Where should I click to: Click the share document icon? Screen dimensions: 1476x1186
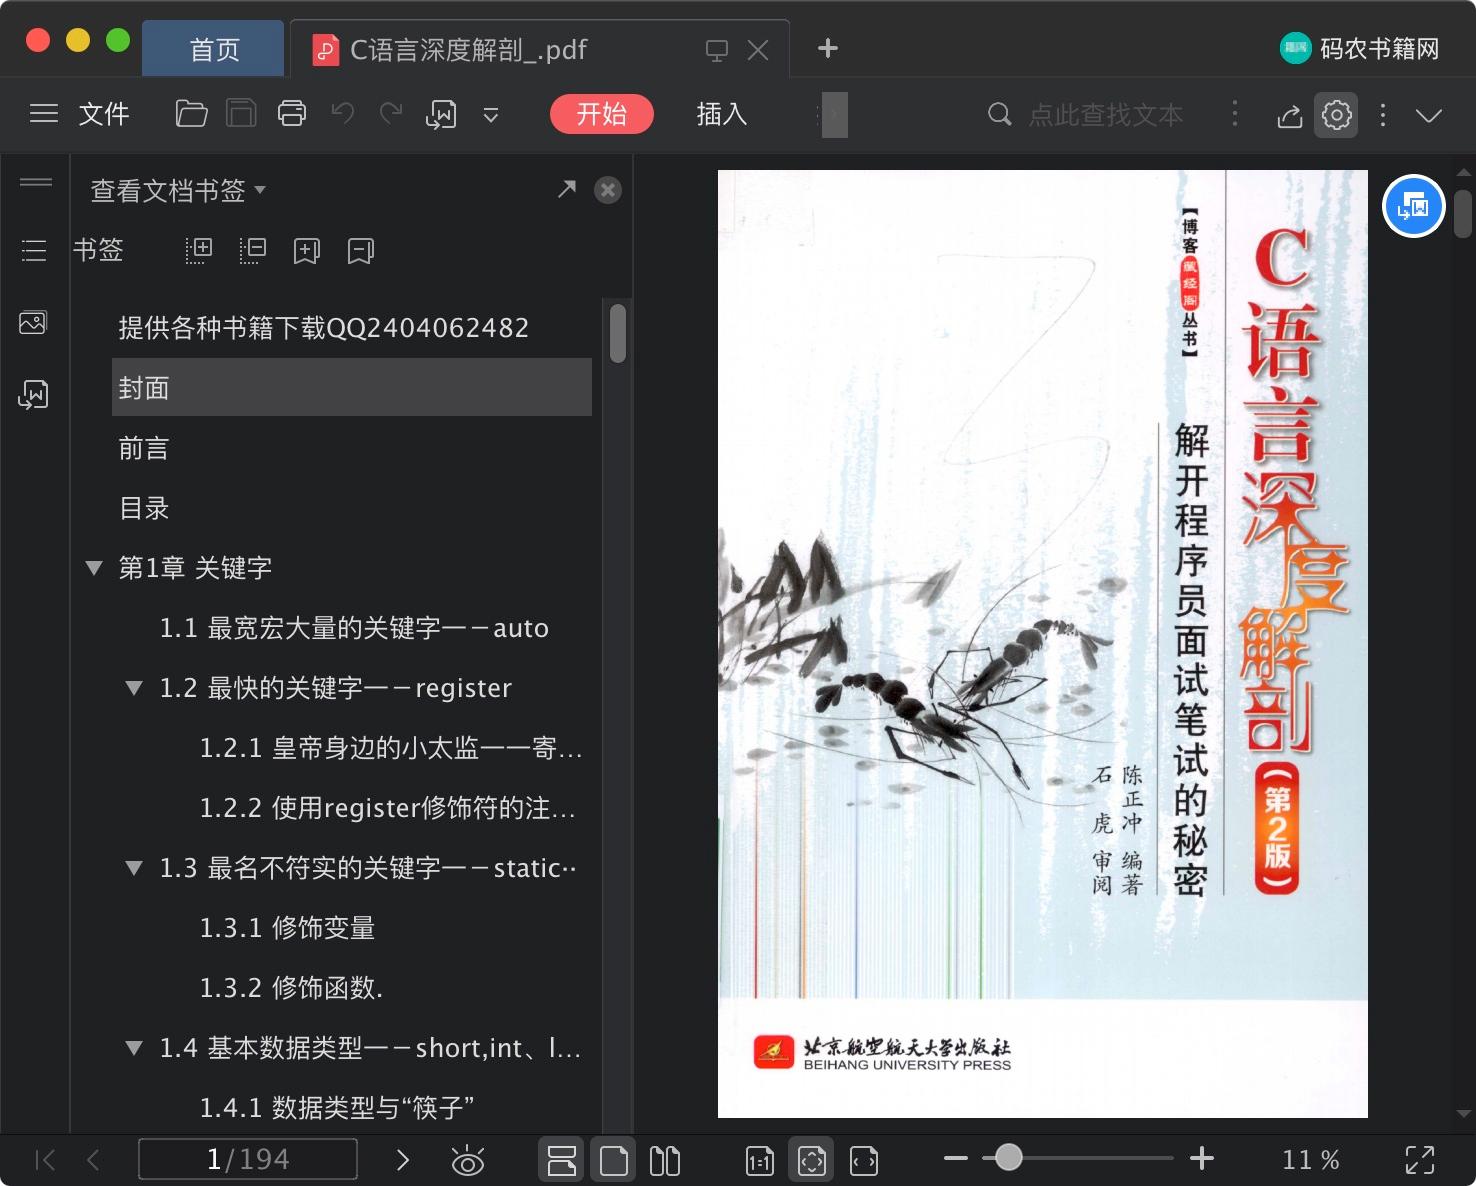[x=1290, y=116]
